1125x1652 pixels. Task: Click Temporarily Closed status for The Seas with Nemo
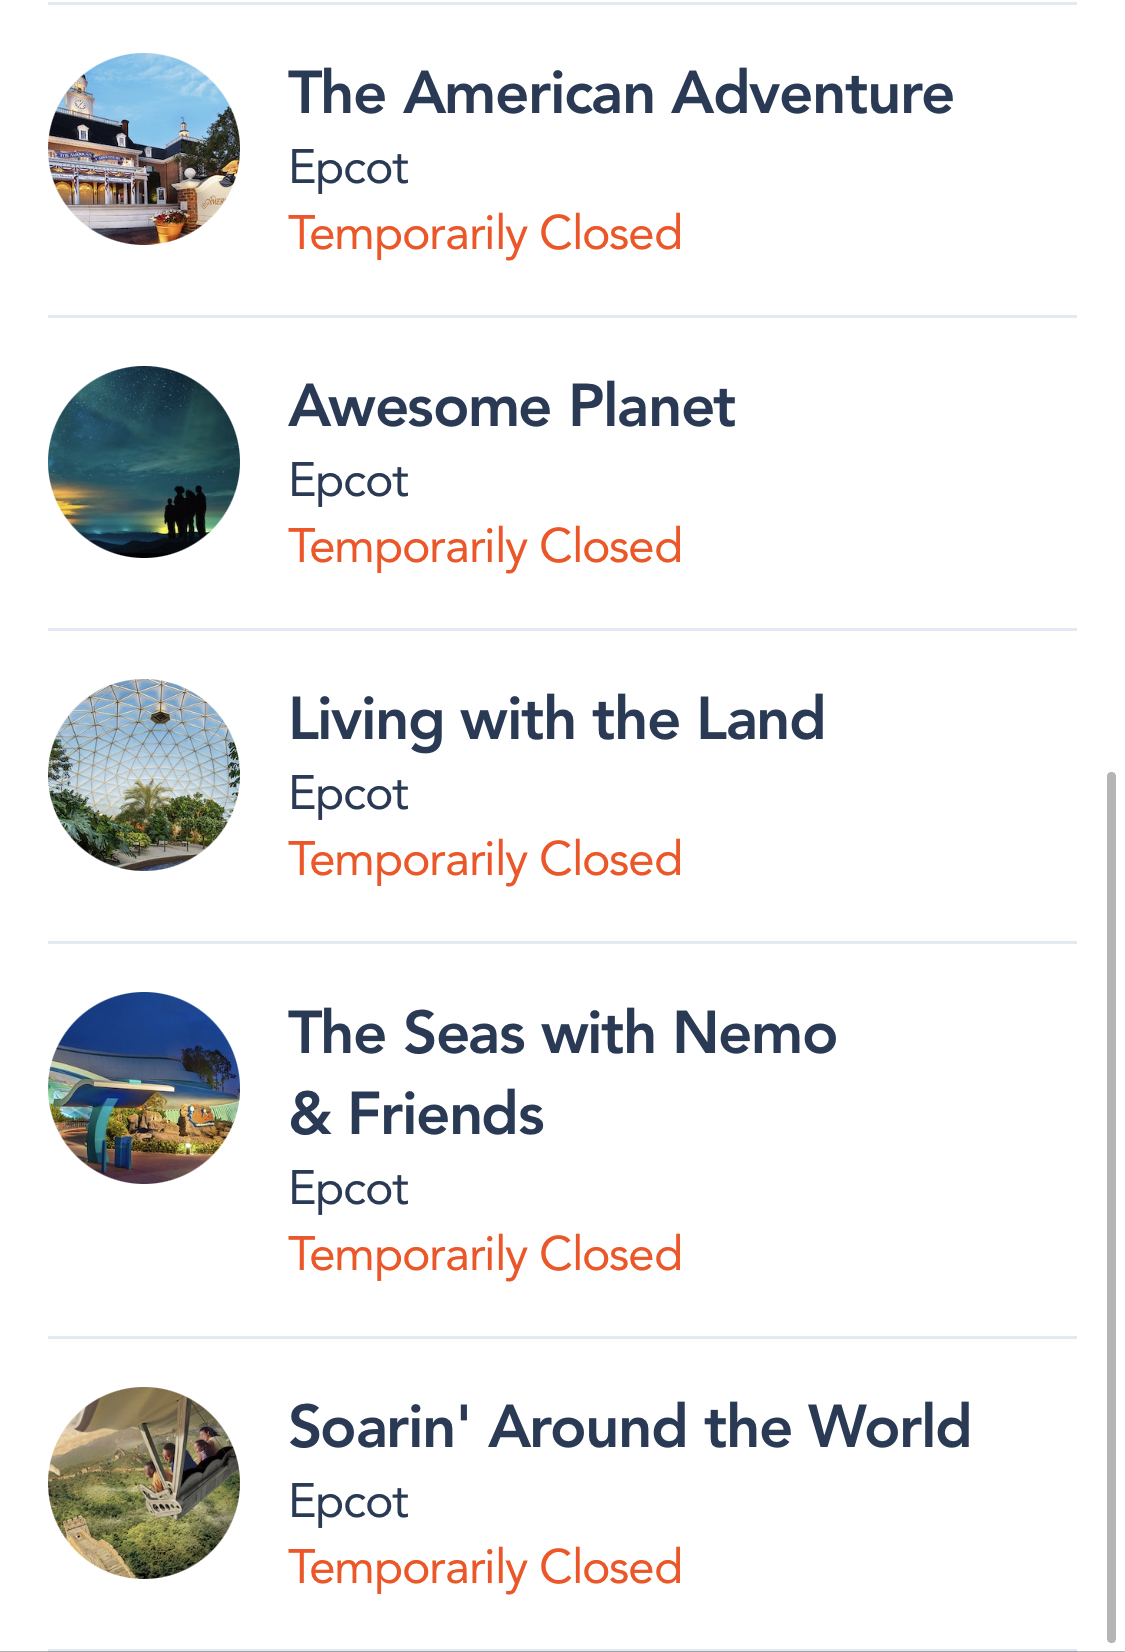tap(485, 1255)
